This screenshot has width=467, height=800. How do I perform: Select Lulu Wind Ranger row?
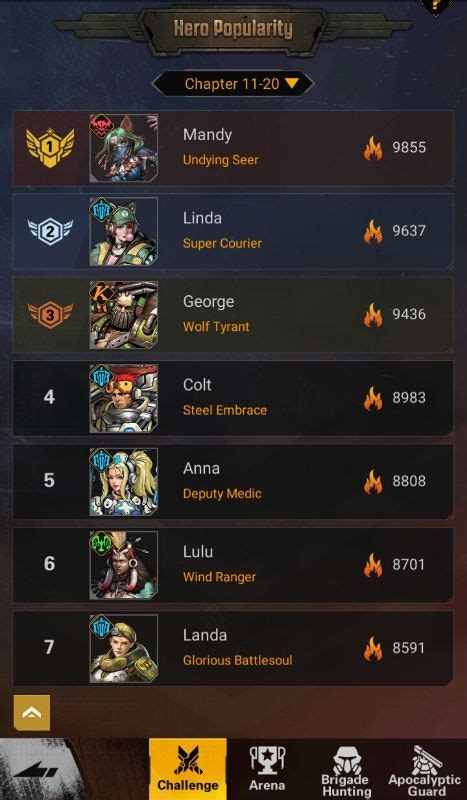233,565
